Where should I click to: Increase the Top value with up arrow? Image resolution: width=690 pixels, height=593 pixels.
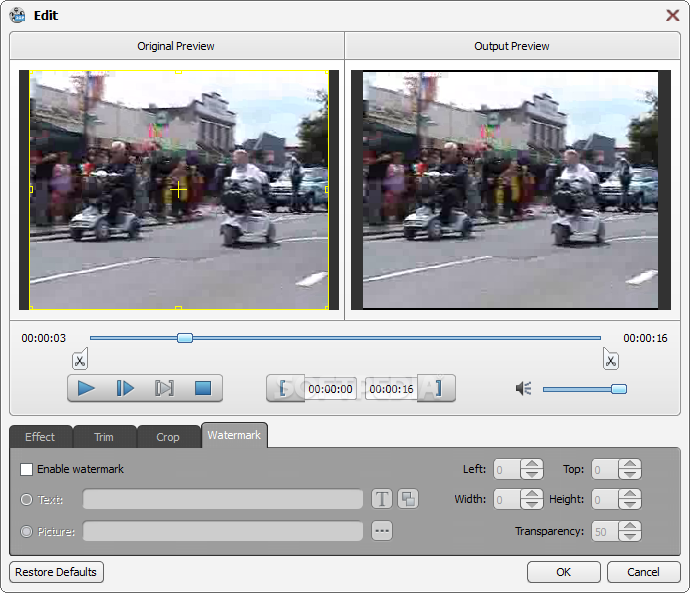coord(630,464)
